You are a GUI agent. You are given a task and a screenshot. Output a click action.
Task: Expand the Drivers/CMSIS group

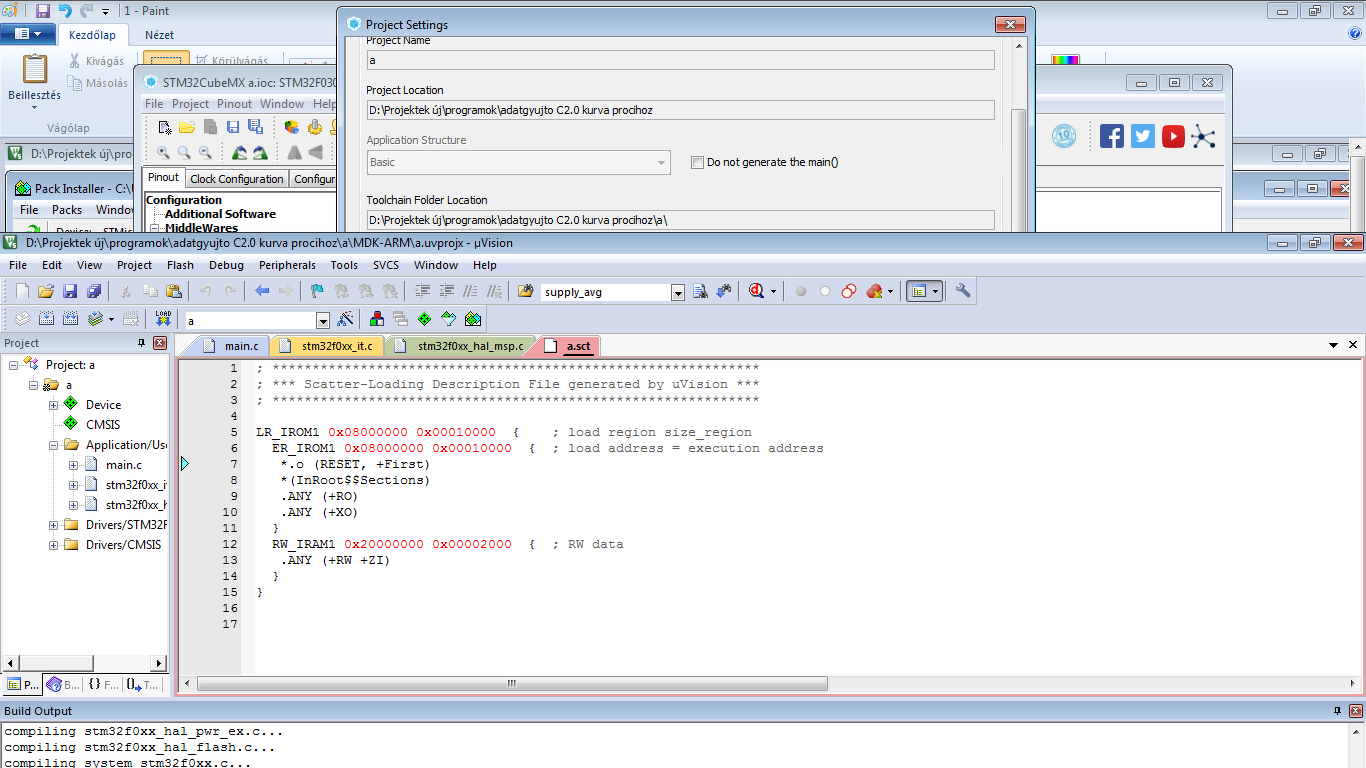(54, 545)
